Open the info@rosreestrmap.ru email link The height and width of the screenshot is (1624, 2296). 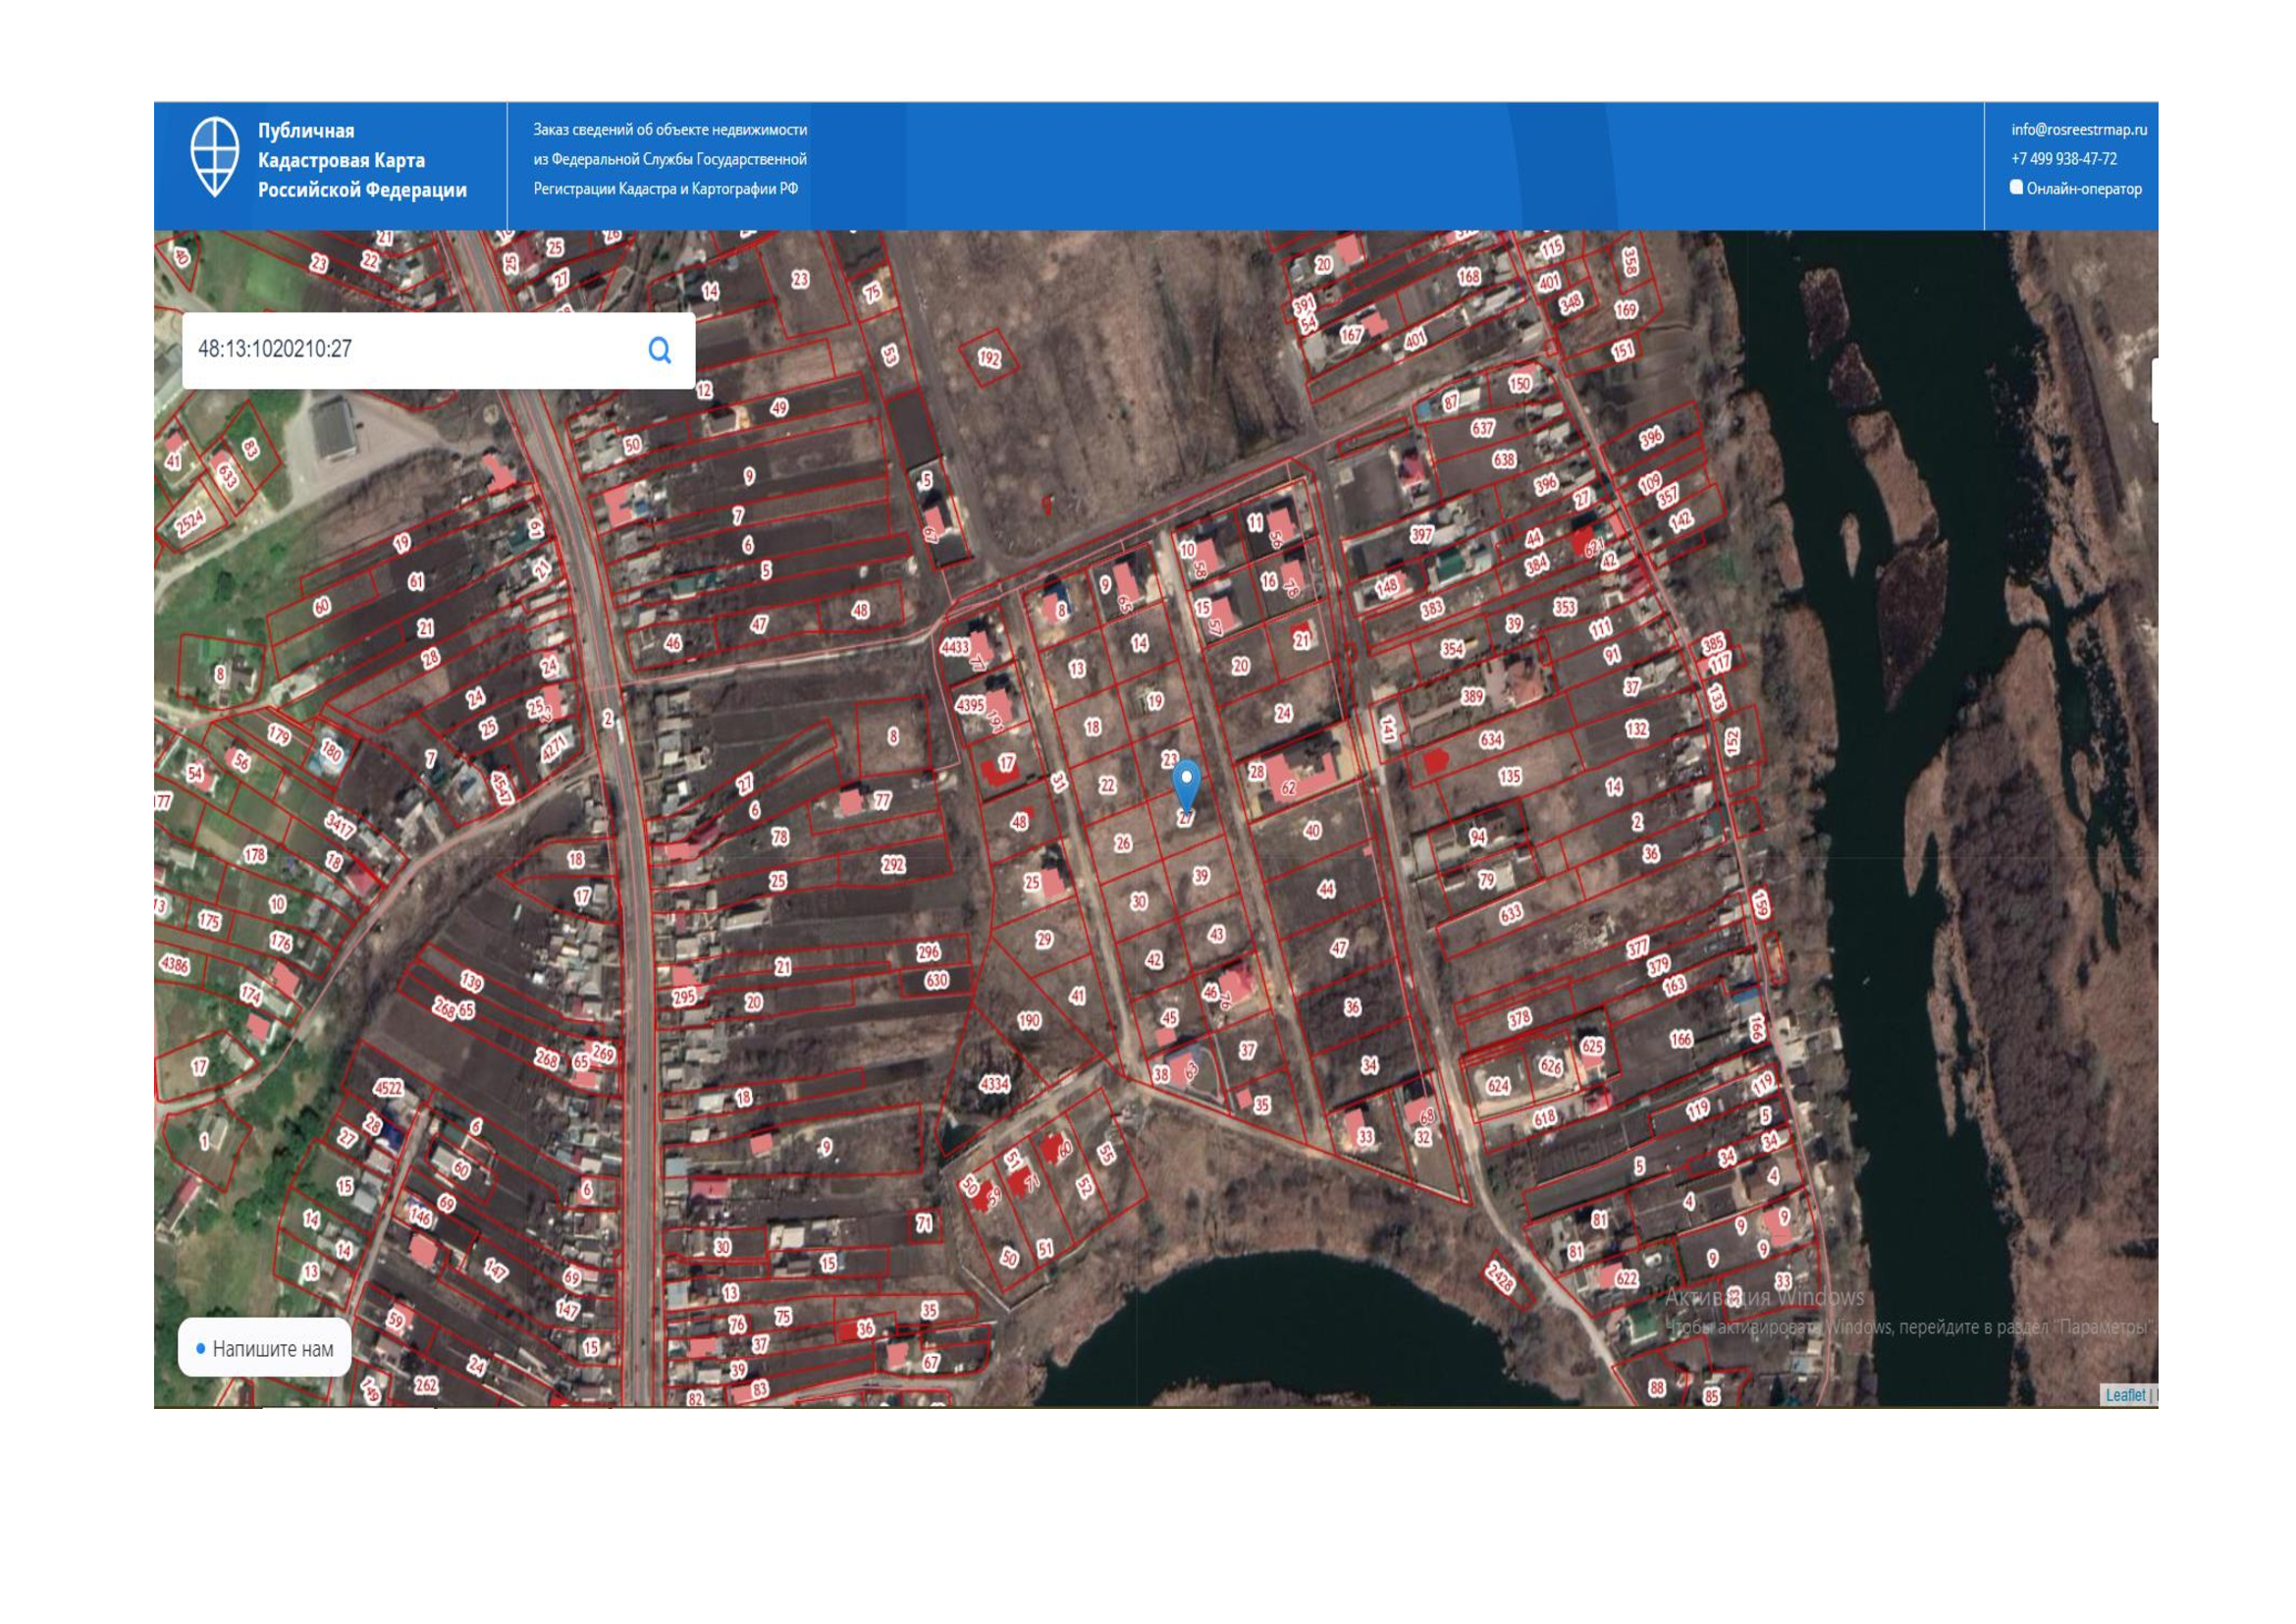coord(2079,129)
